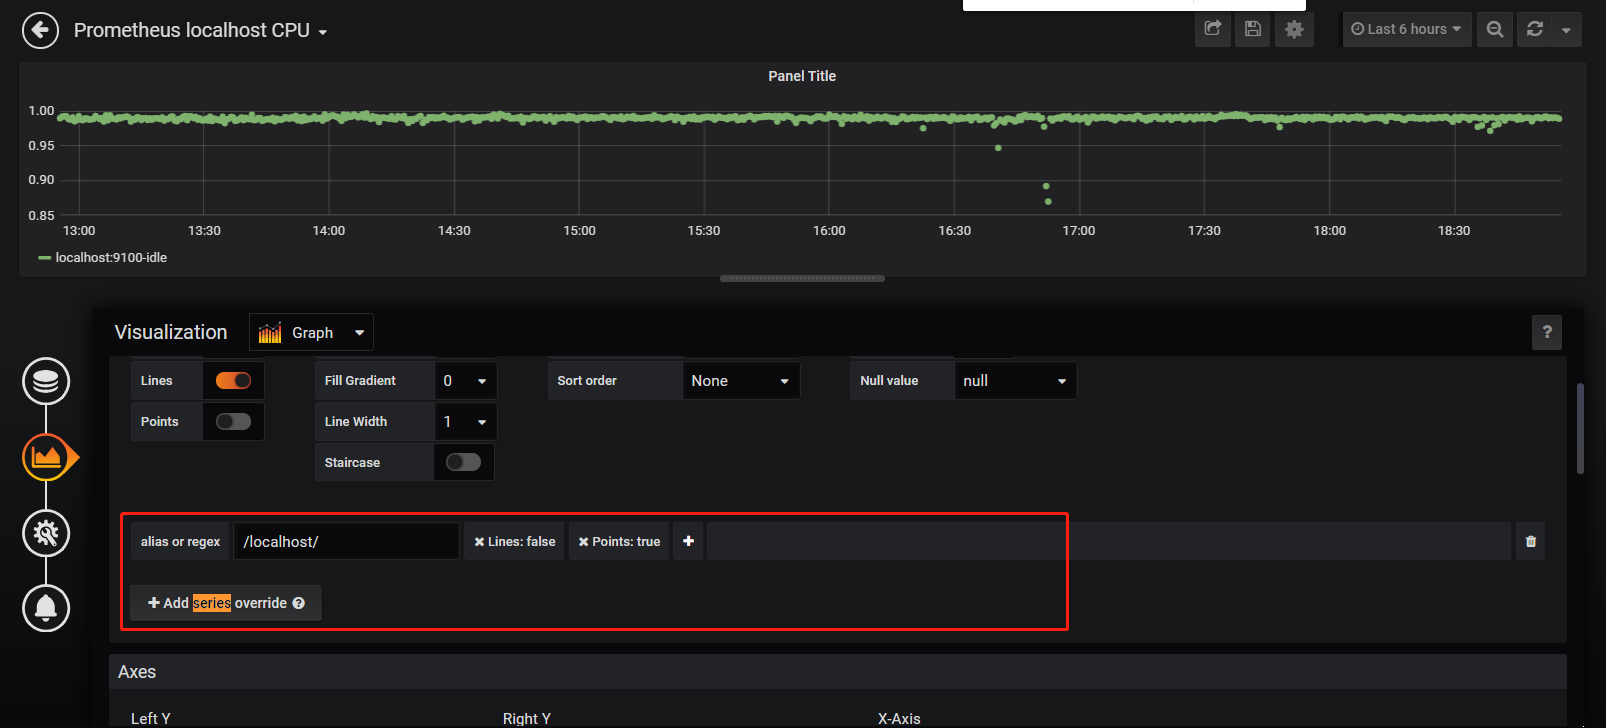The image size is (1606, 728).
Task: Click the Visualization heading text
Action: [171, 332]
